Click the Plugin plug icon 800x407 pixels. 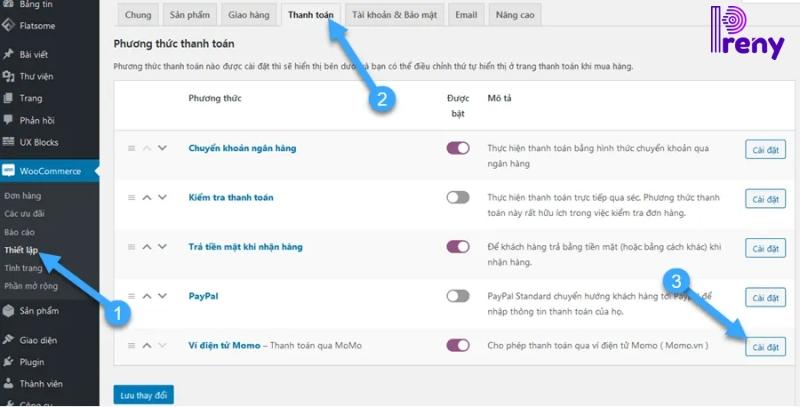[8, 362]
